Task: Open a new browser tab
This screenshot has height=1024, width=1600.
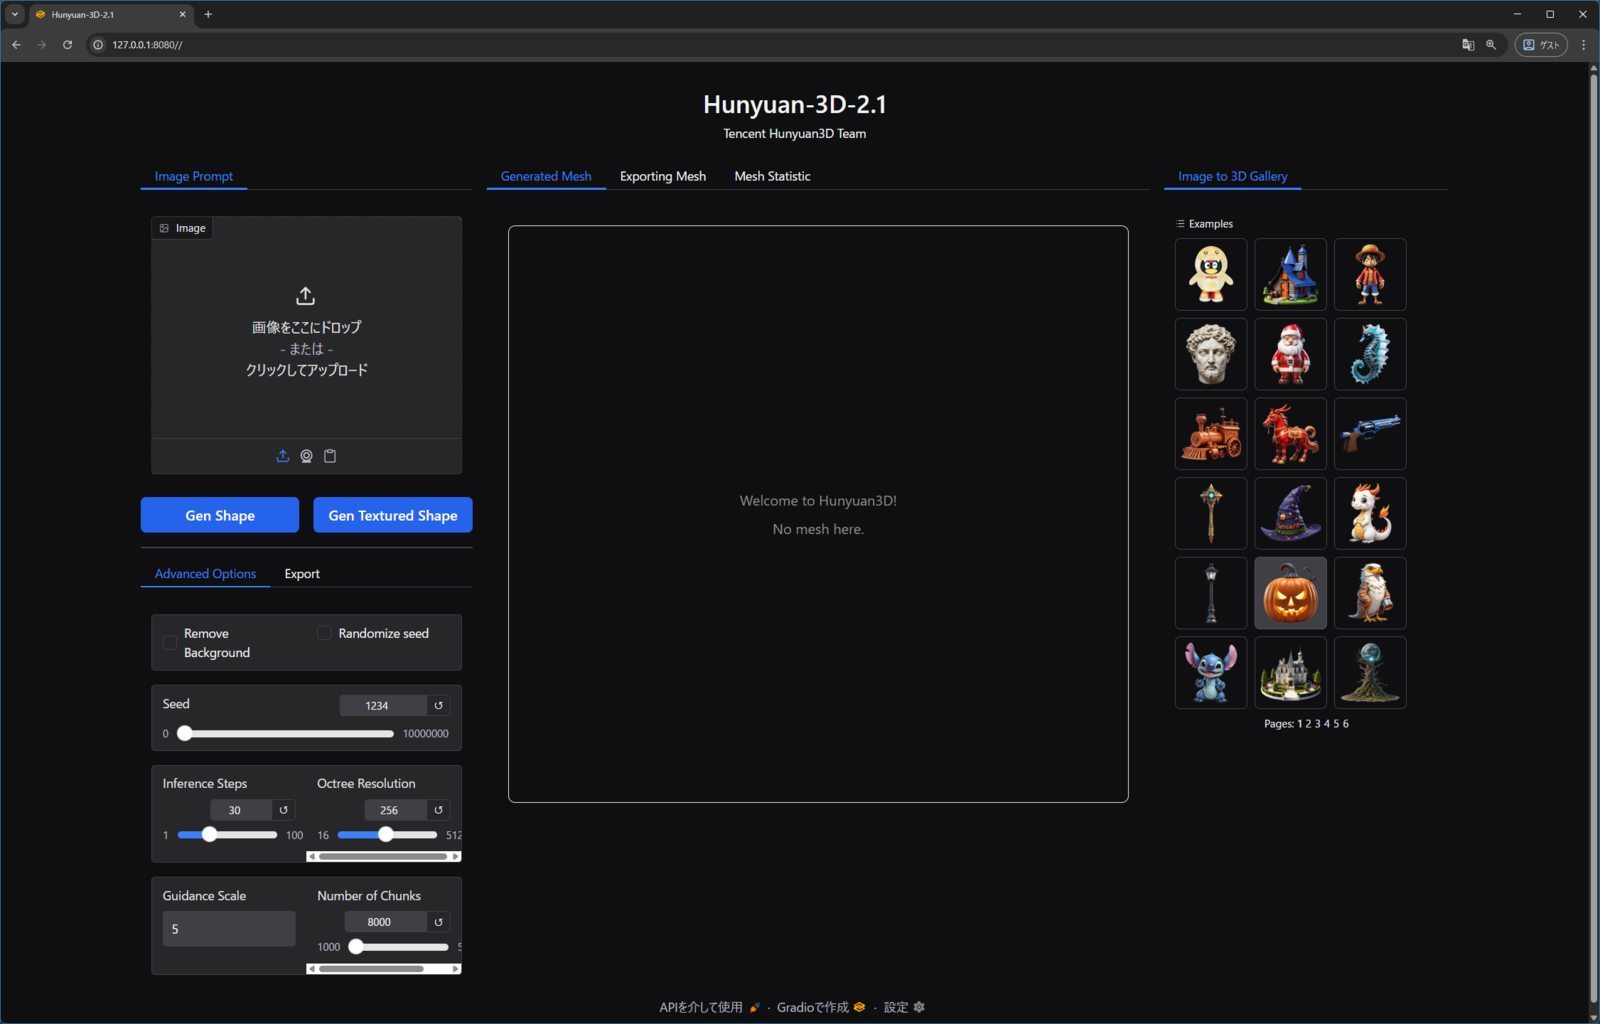Action: pyautogui.click(x=208, y=15)
